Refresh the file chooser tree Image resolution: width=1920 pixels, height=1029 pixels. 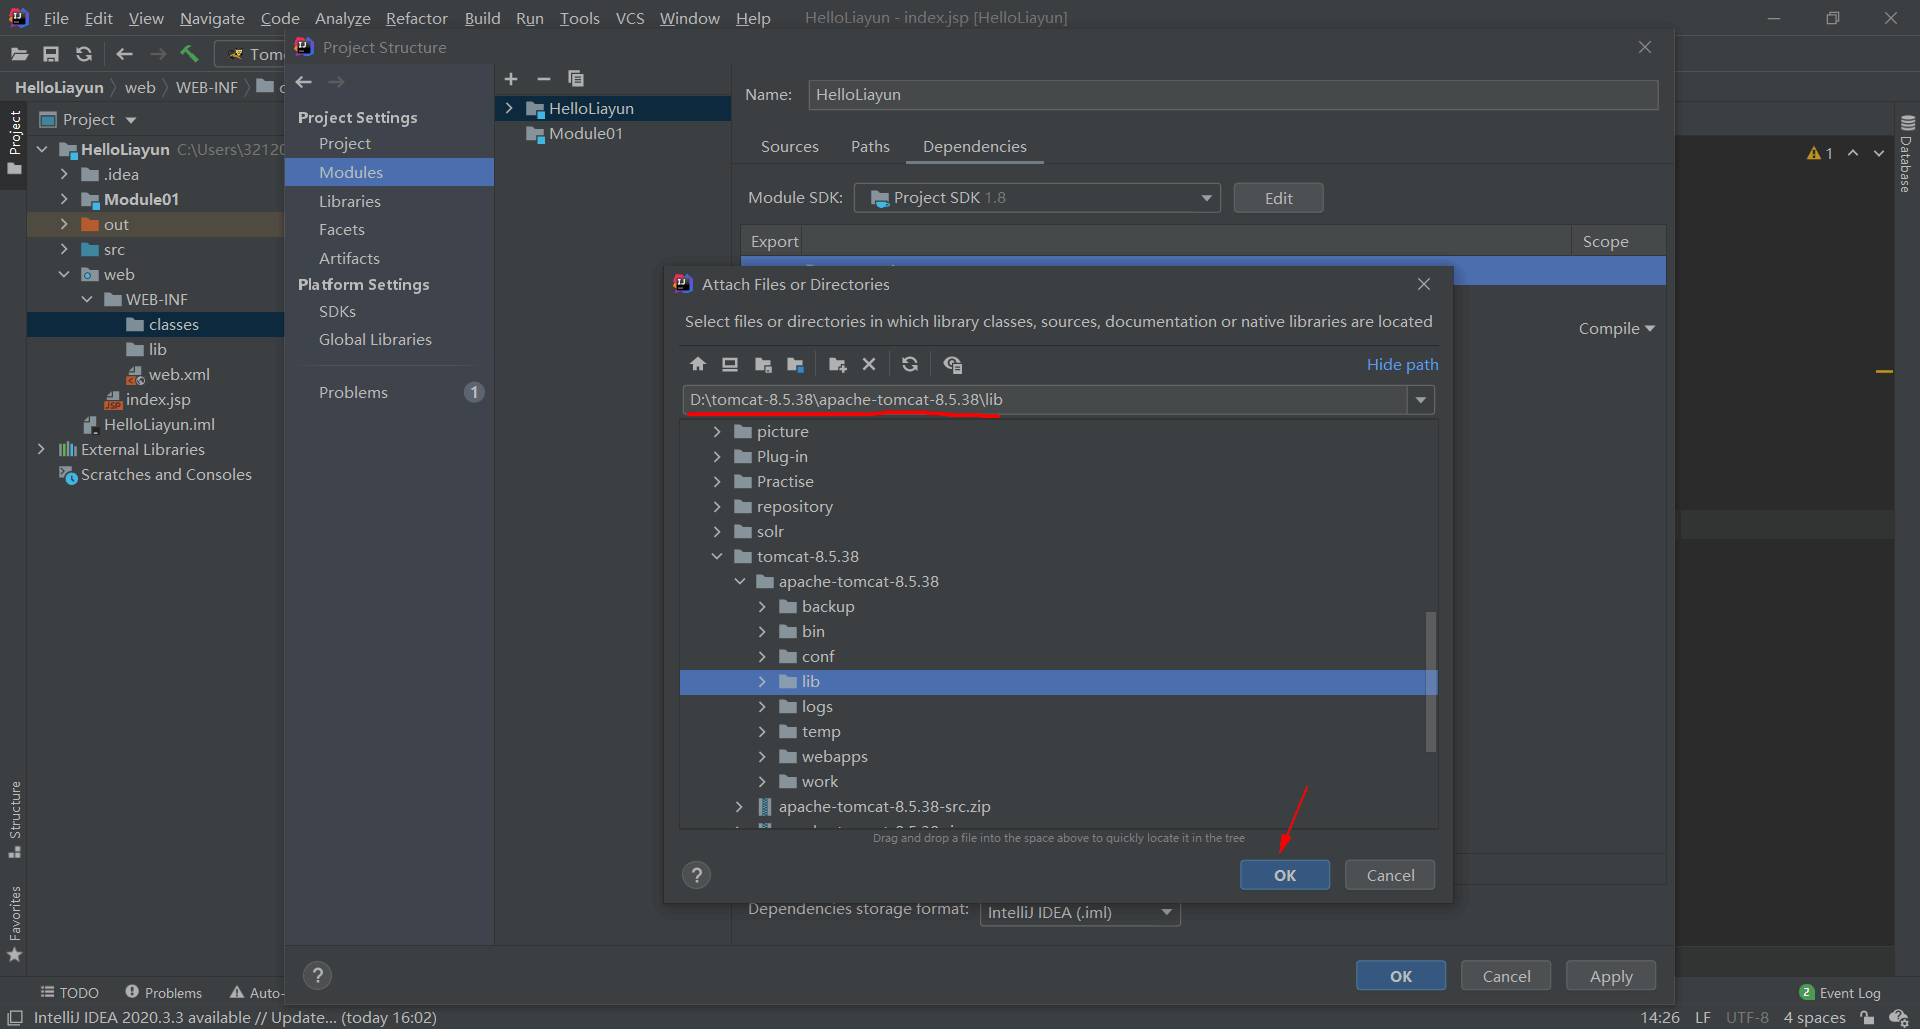(910, 364)
